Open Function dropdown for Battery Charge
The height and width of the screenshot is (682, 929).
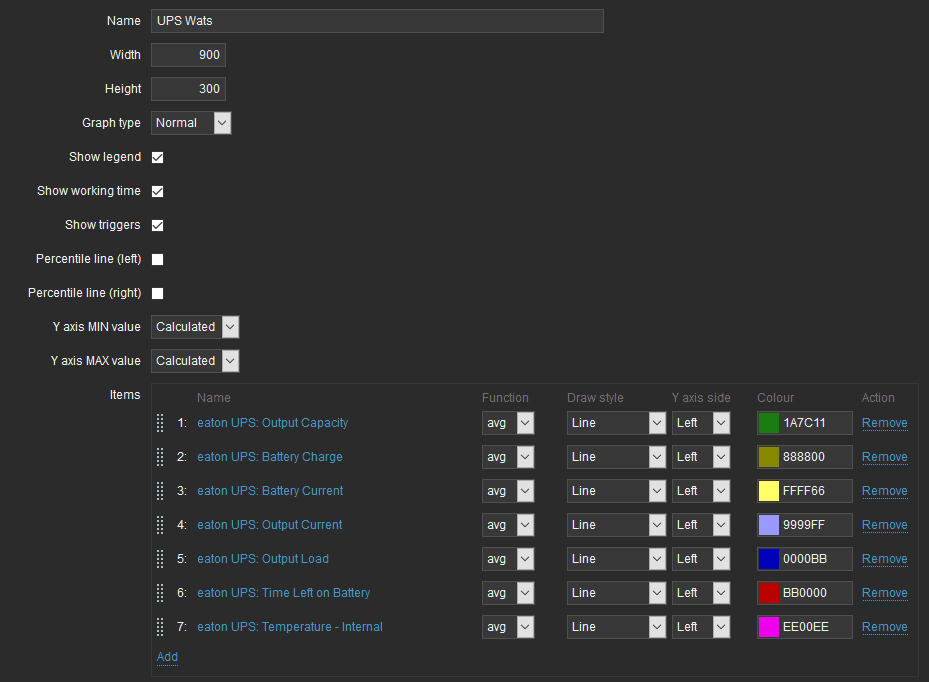(x=508, y=457)
